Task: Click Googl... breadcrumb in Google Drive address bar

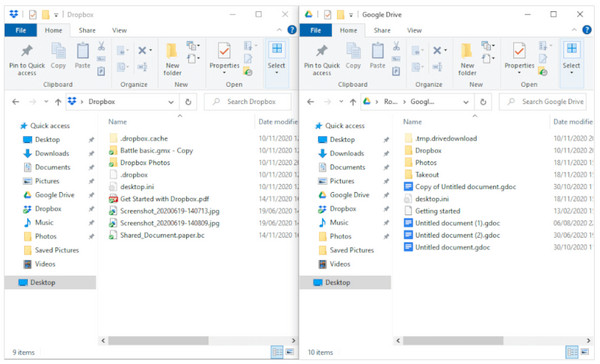Action: click(422, 102)
